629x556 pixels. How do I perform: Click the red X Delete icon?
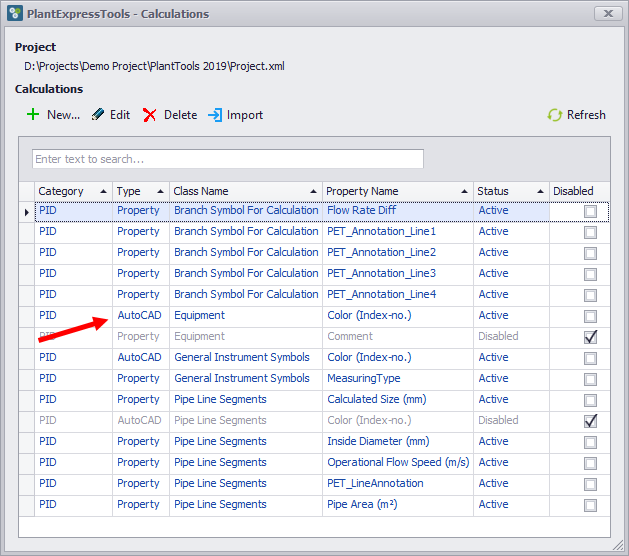pyautogui.click(x=150, y=115)
